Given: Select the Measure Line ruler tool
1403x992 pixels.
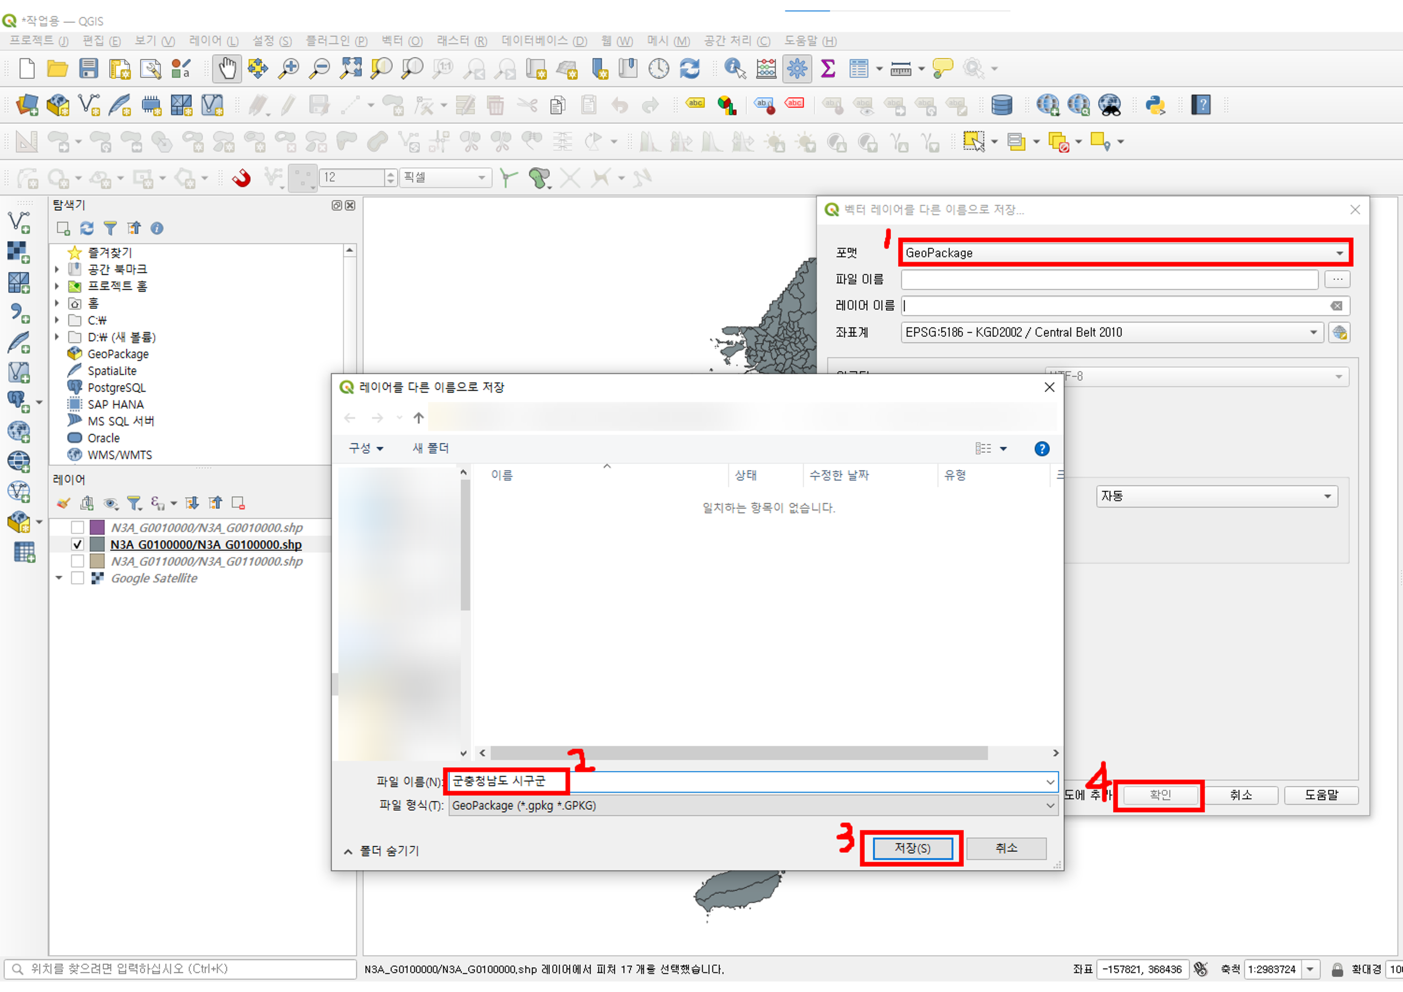Looking at the screenshot, I should pos(901,69).
